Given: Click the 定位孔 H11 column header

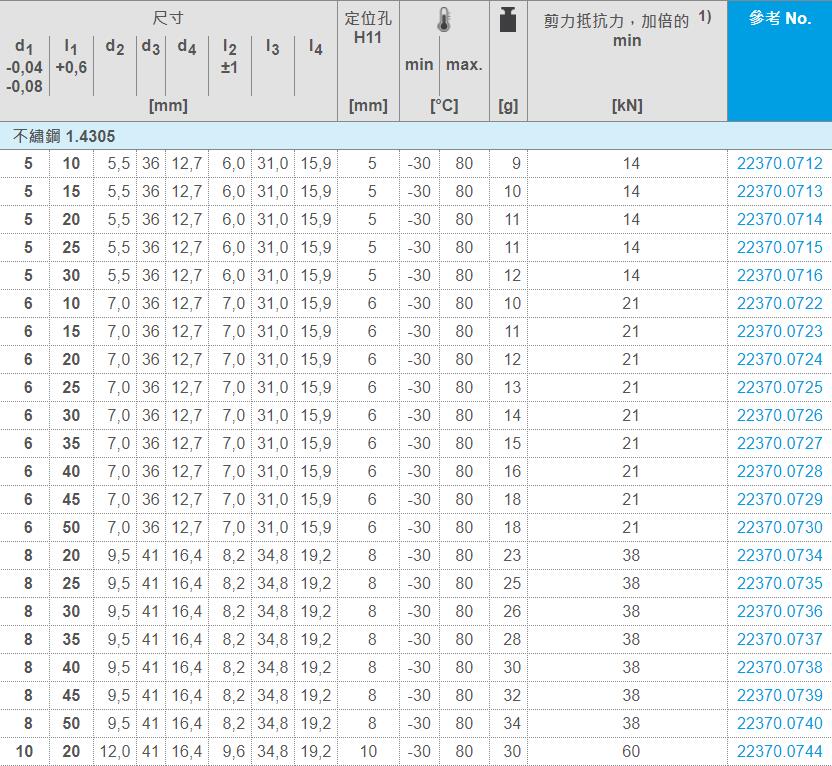Looking at the screenshot, I should tap(368, 27).
